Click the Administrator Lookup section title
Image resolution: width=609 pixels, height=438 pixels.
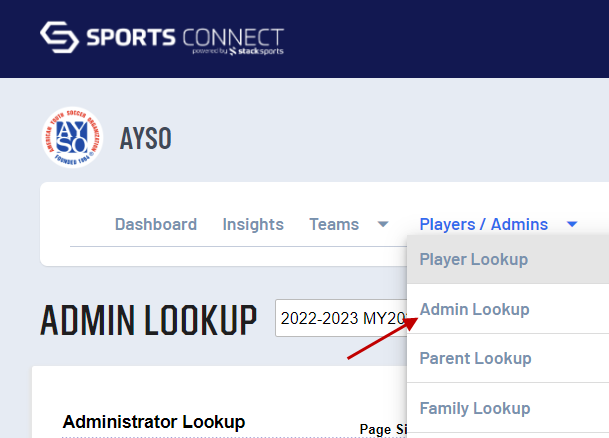tap(153, 422)
